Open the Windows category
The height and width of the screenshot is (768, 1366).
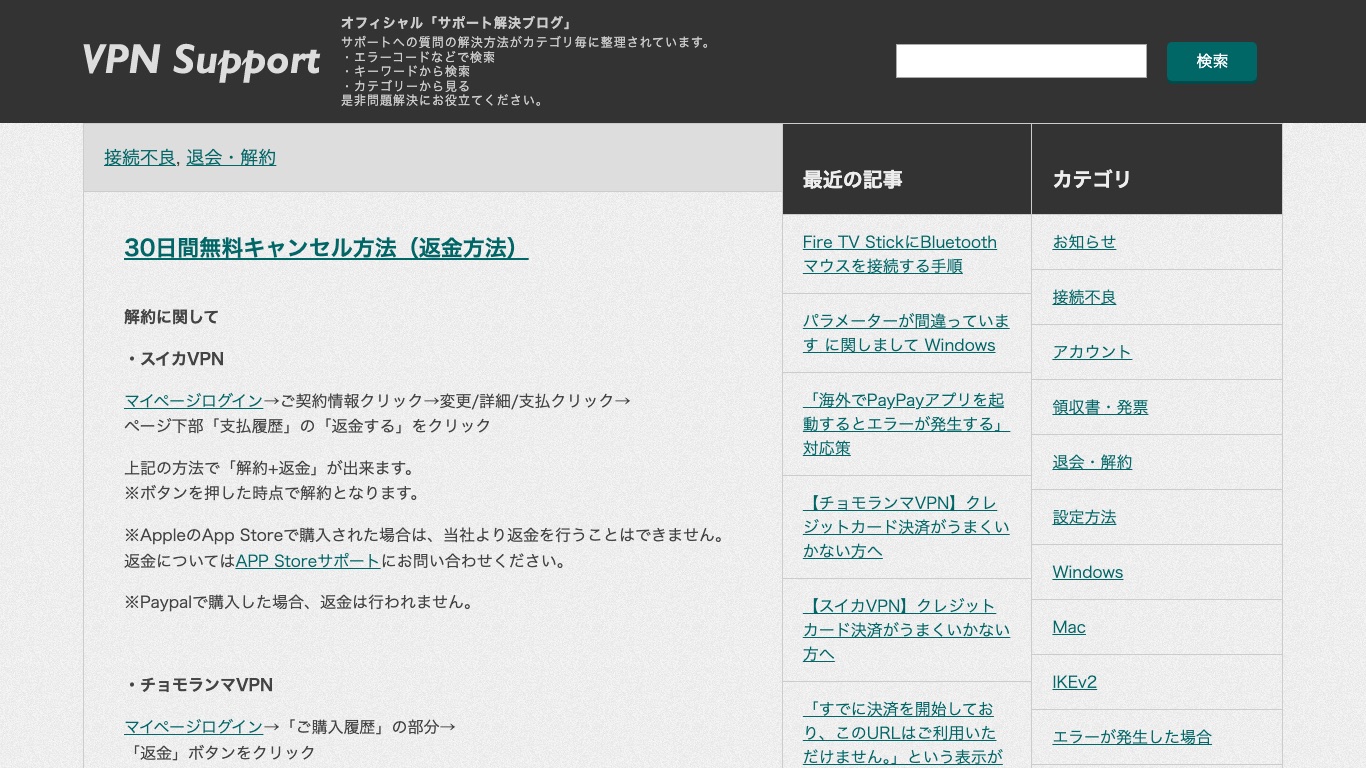click(x=1087, y=572)
